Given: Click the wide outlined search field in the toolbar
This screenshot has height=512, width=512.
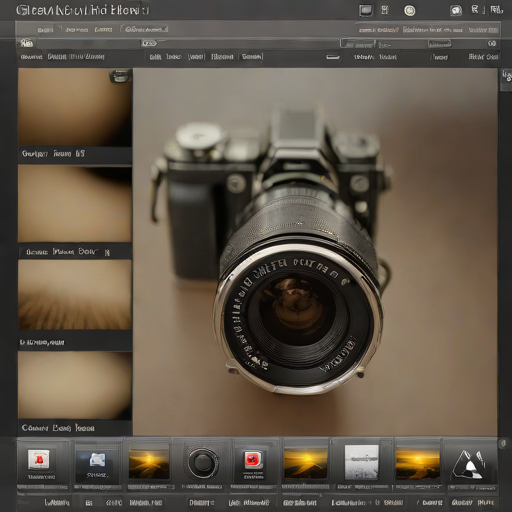Looking at the screenshot, I should click(358, 44).
